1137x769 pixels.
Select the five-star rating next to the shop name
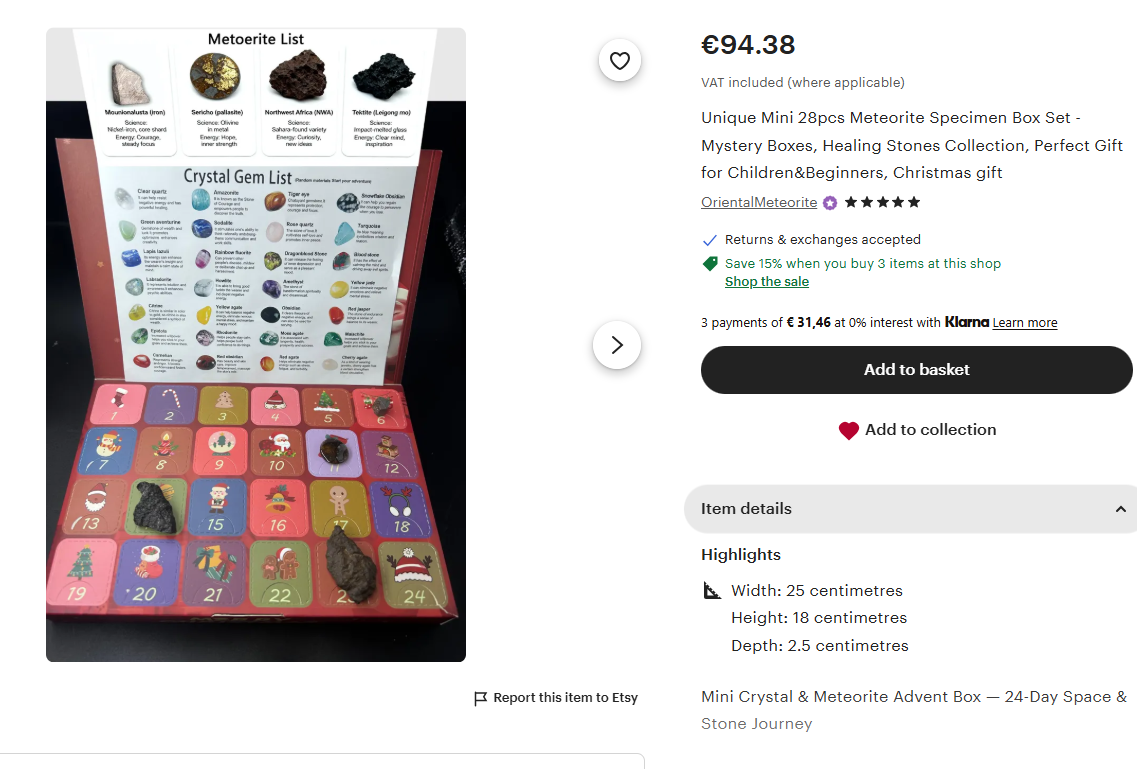(882, 201)
